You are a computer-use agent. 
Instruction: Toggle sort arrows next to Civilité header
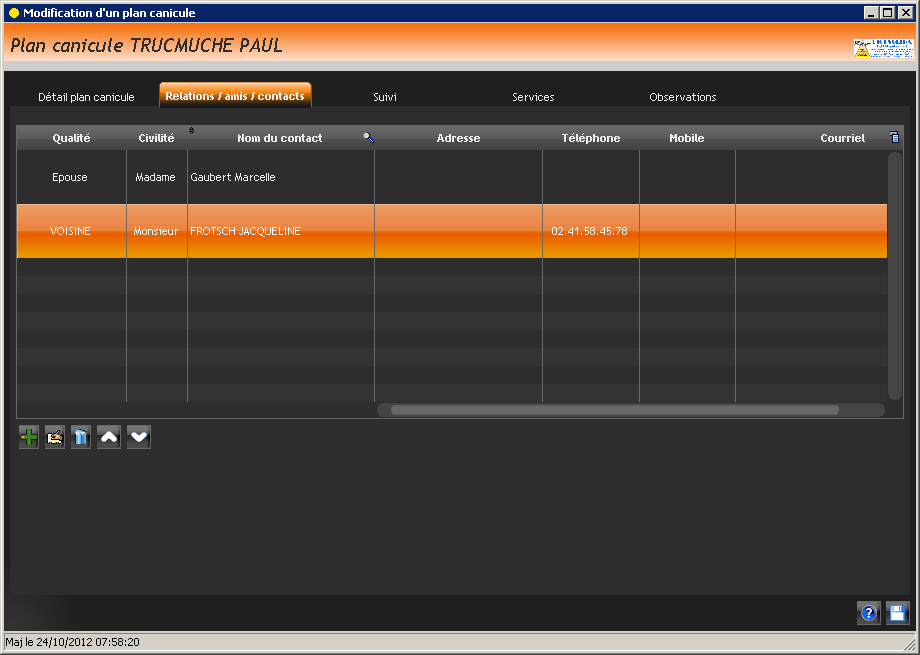point(192,131)
